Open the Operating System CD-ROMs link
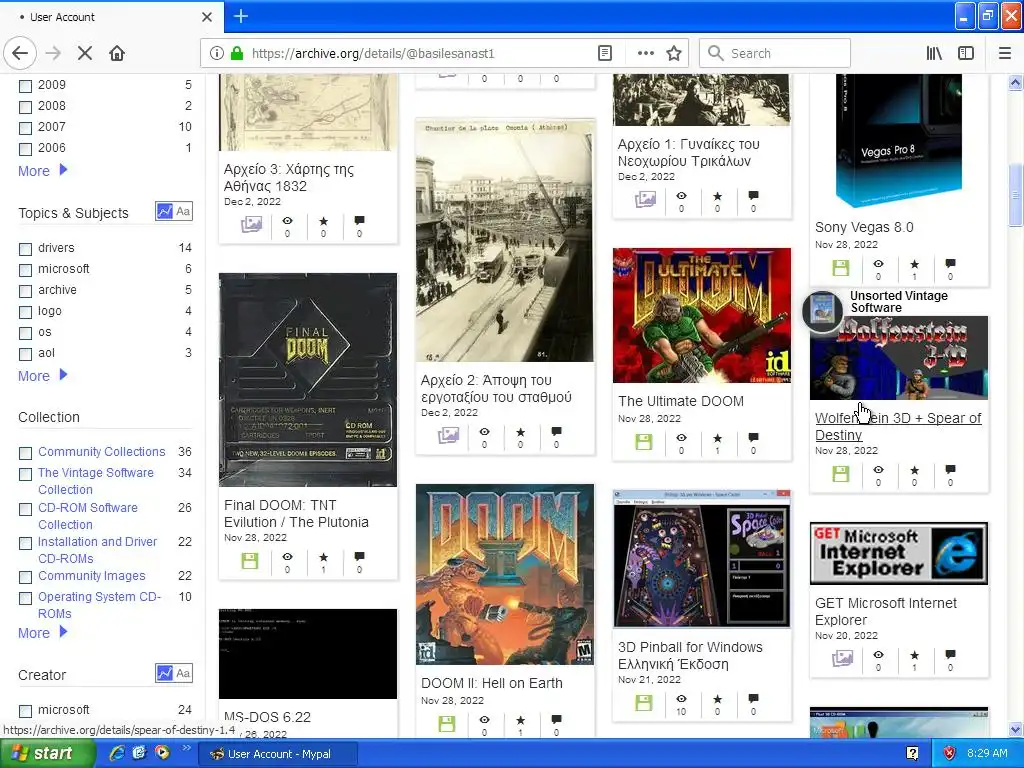 point(99,605)
